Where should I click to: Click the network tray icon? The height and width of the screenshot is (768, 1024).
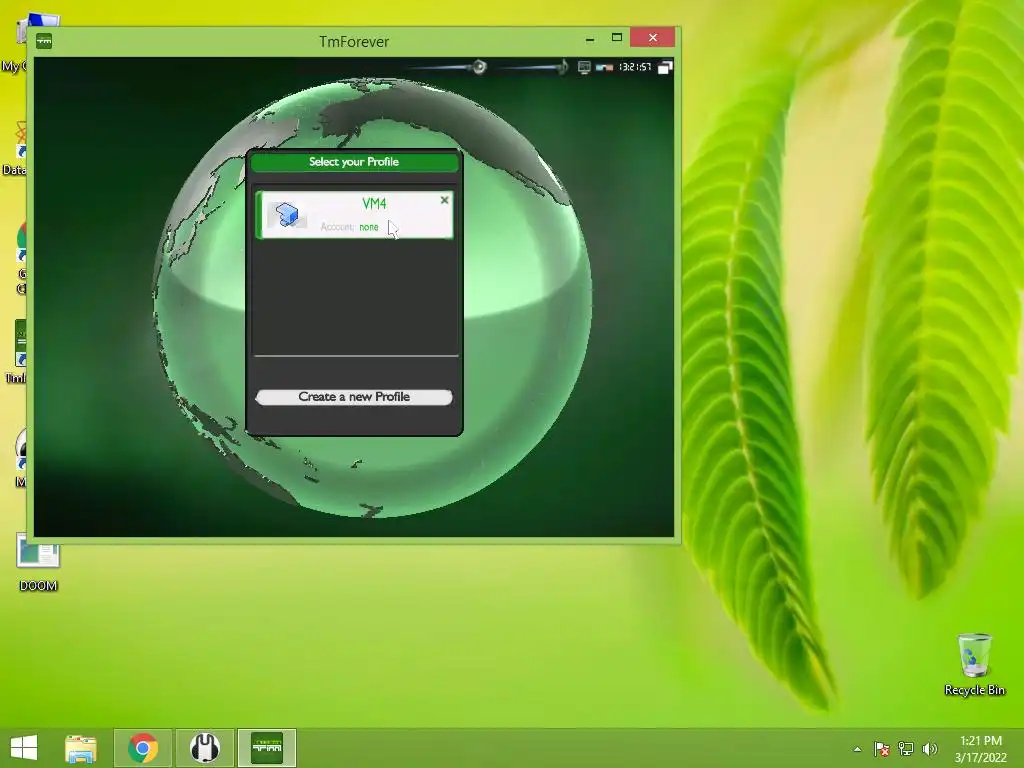(x=906, y=749)
